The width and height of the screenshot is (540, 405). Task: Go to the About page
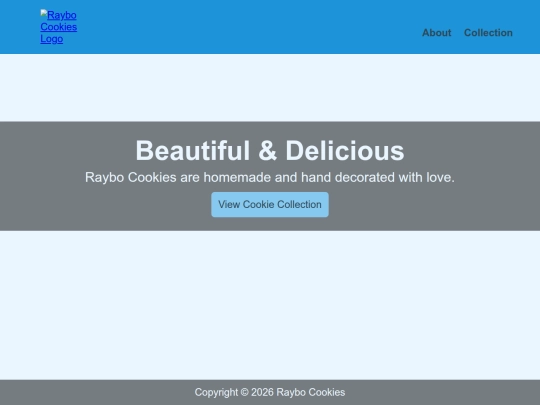[x=436, y=33]
